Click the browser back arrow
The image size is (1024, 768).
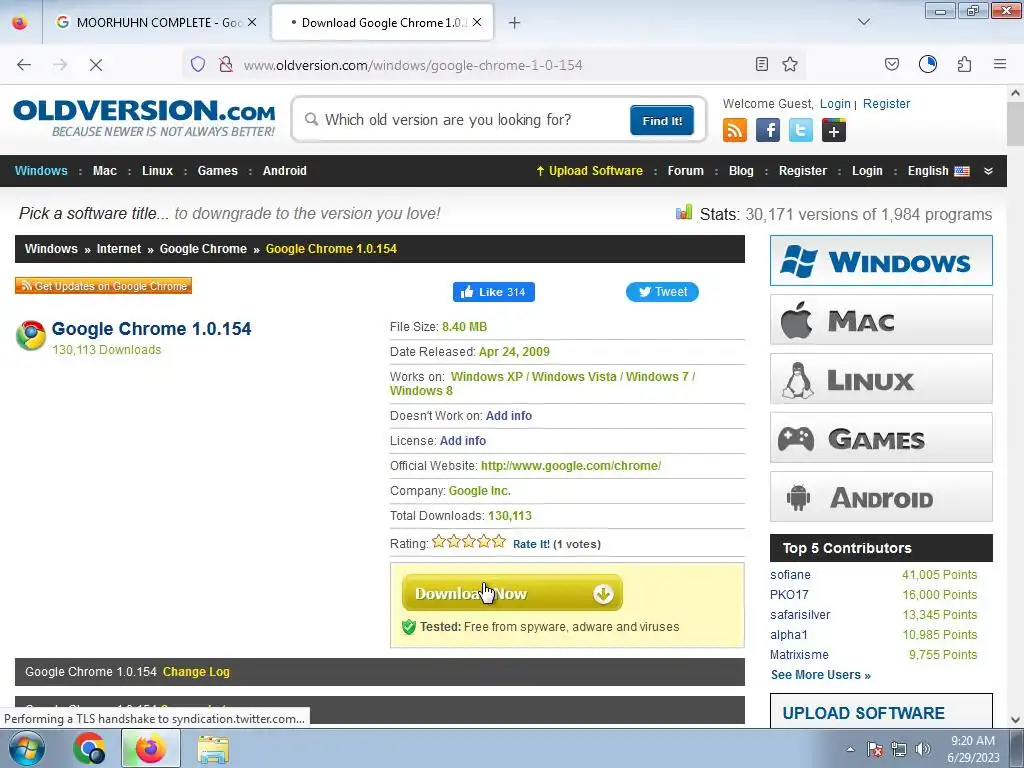[x=24, y=65]
